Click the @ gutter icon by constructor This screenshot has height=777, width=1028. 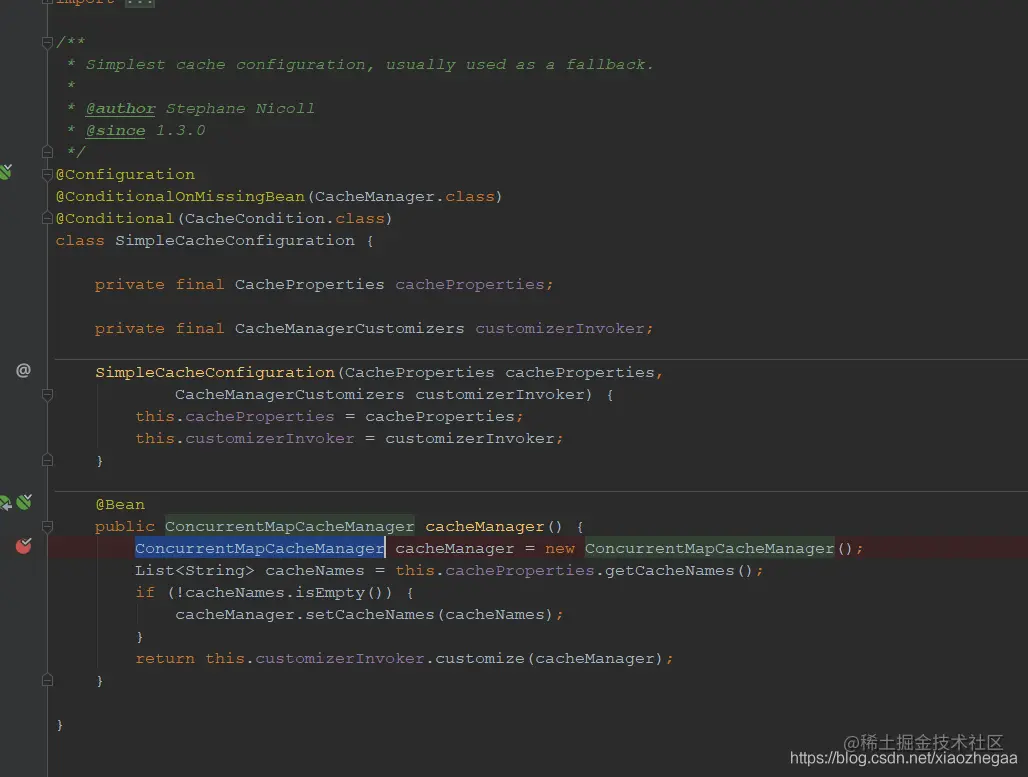click(x=23, y=370)
